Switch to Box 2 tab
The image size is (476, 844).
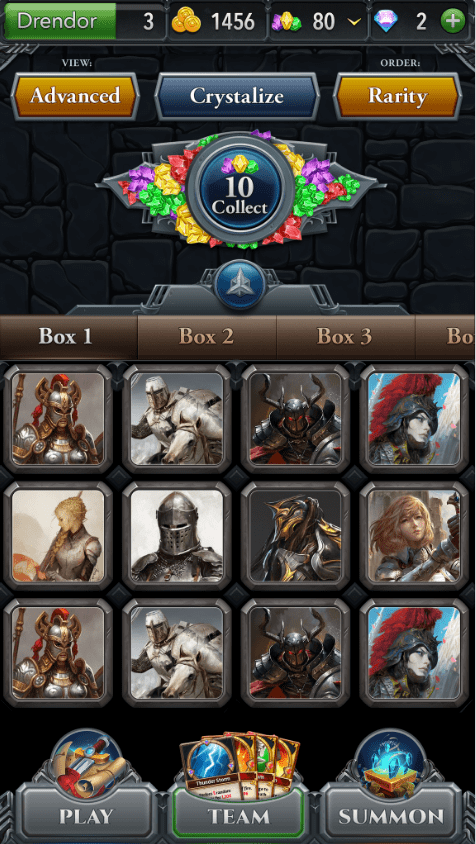[207, 336]
